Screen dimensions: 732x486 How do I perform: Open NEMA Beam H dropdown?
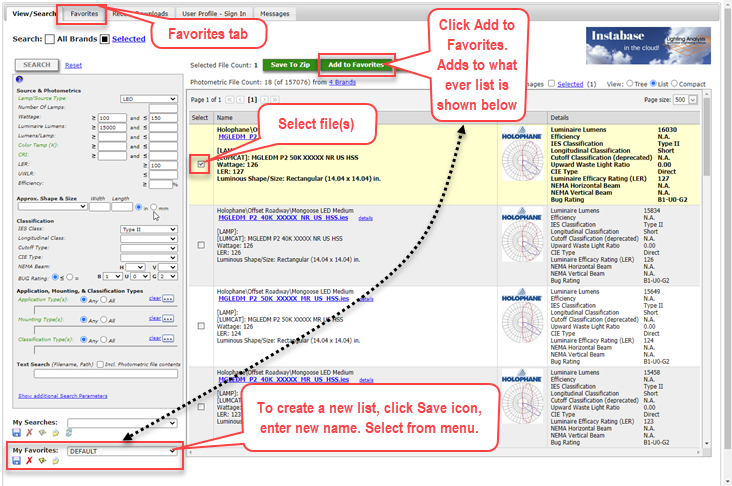click(x=135, y=267)
